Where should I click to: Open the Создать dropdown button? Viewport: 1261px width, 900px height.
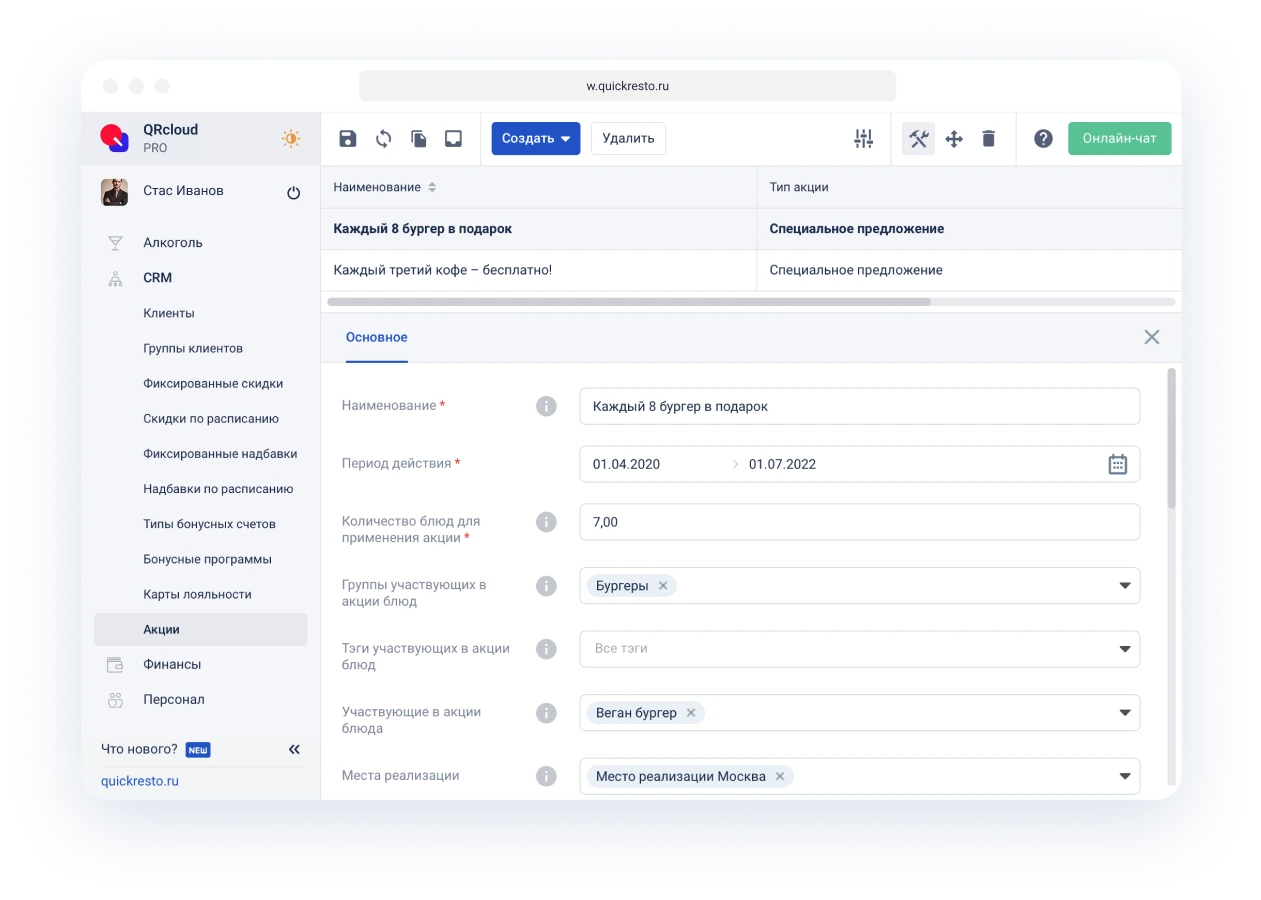(536, 139)
